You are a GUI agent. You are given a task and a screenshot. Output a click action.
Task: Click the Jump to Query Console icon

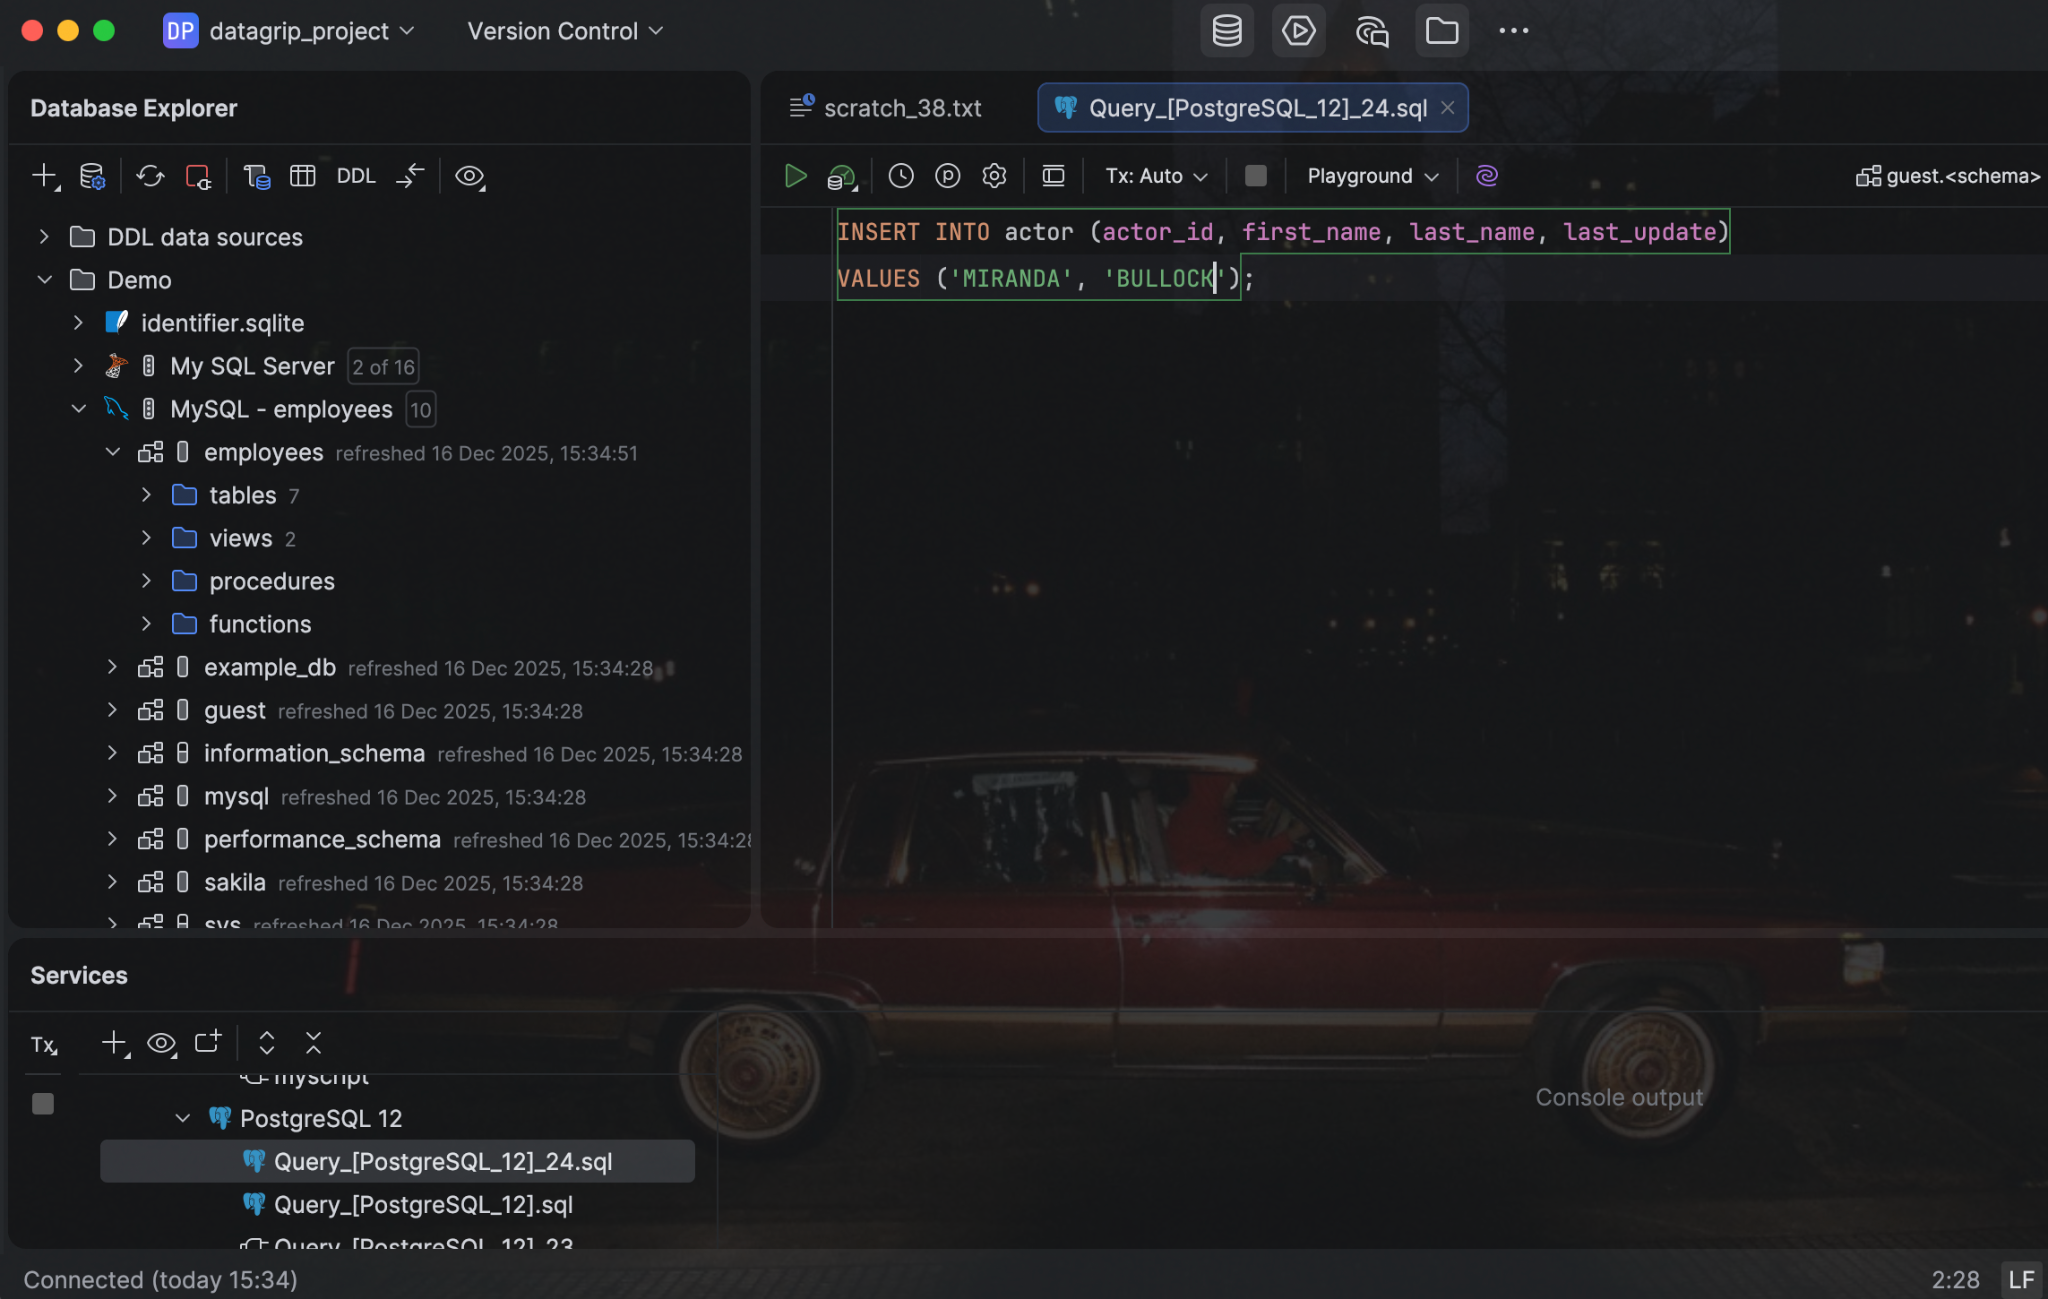(x=256, y=176)
